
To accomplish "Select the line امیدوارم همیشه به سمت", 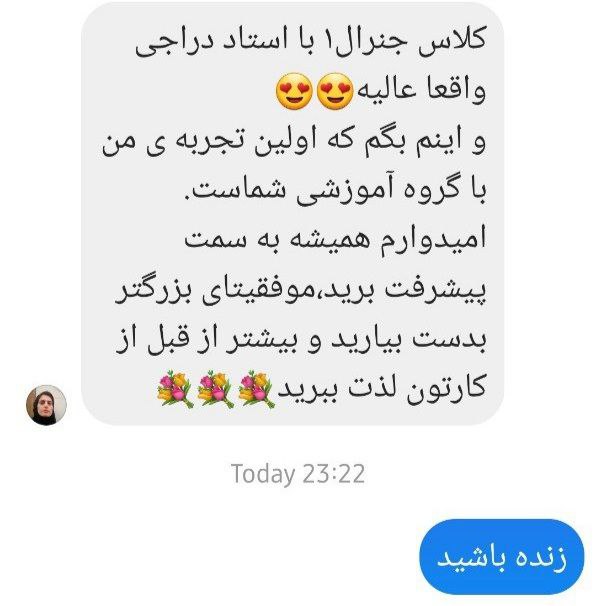I will click(x=335, y=240).
